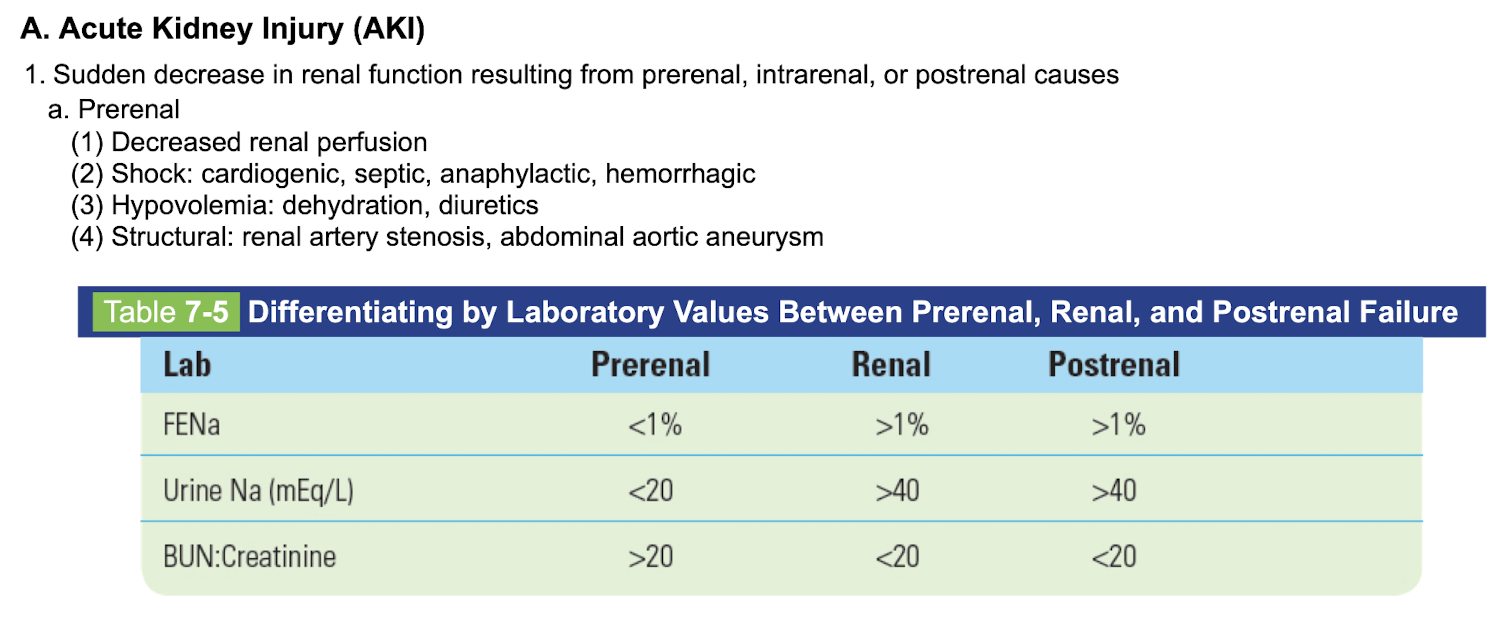Viewport: 1512px width, 642px height.
Task: Click the Prerenal Urine Na value "<20"
Action: click(651, 491)
